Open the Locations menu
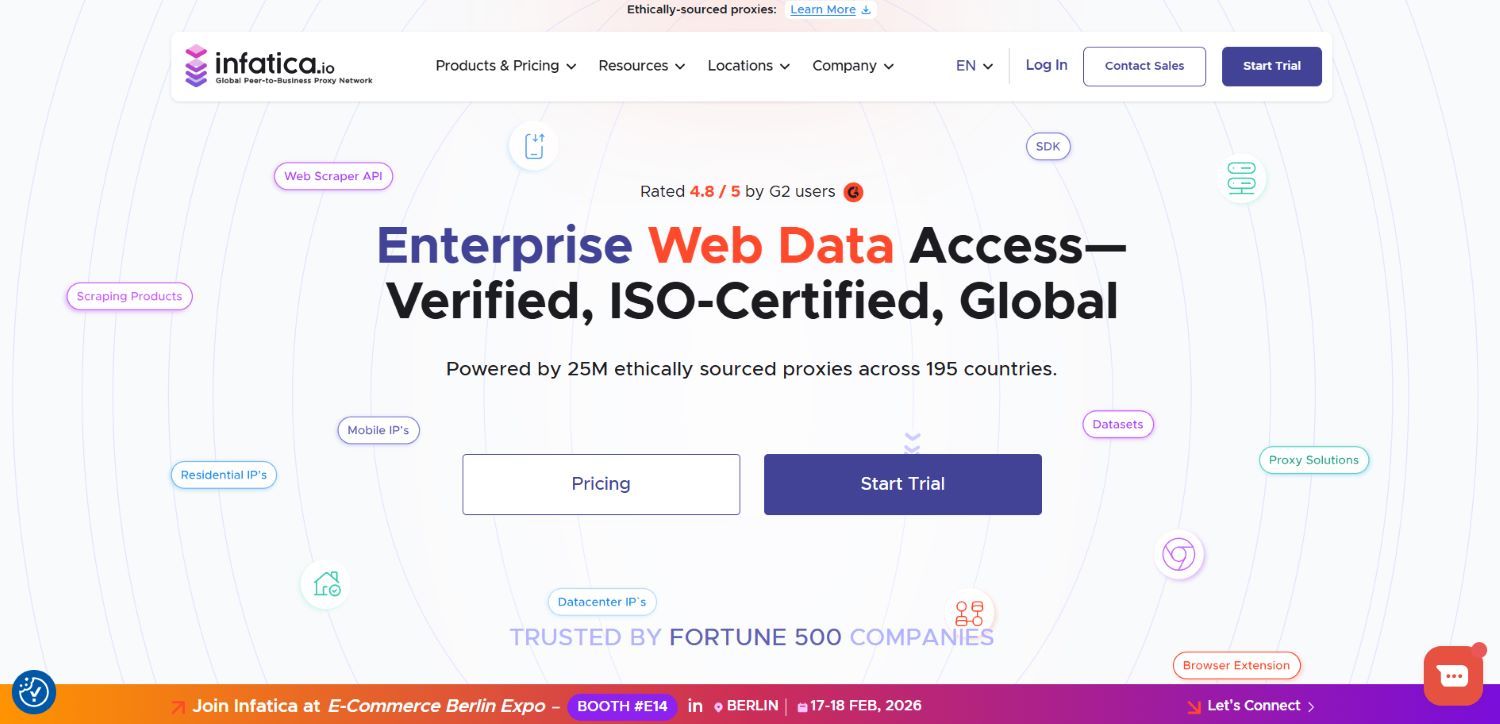The width and height of the screenshot is (1500, 724). click(749, 66)
